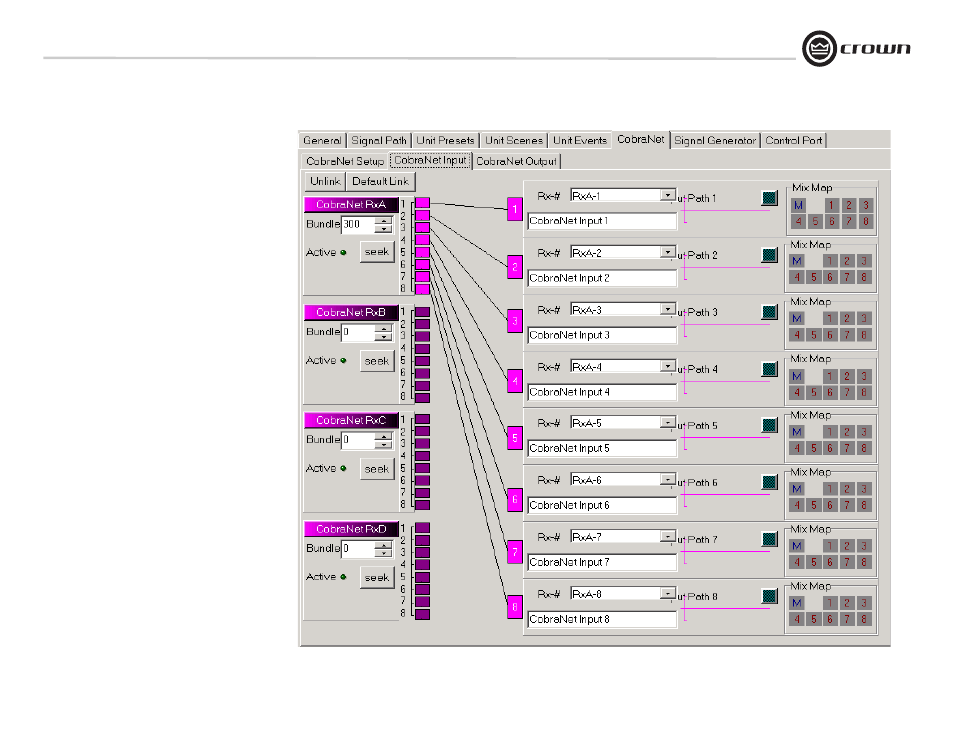Click seek button for CobraNet RxC
The width and height of the screenshot is (954, 737).
377,469
